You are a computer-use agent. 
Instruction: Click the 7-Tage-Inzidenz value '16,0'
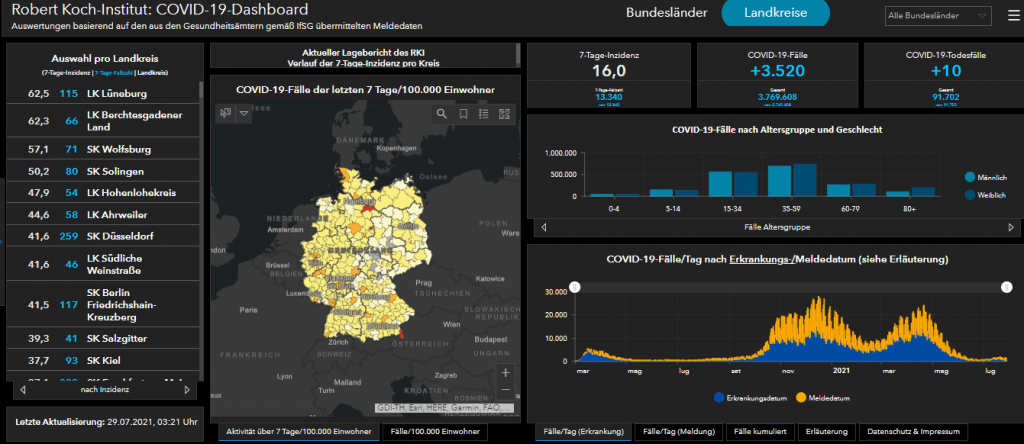click(609, 71)
